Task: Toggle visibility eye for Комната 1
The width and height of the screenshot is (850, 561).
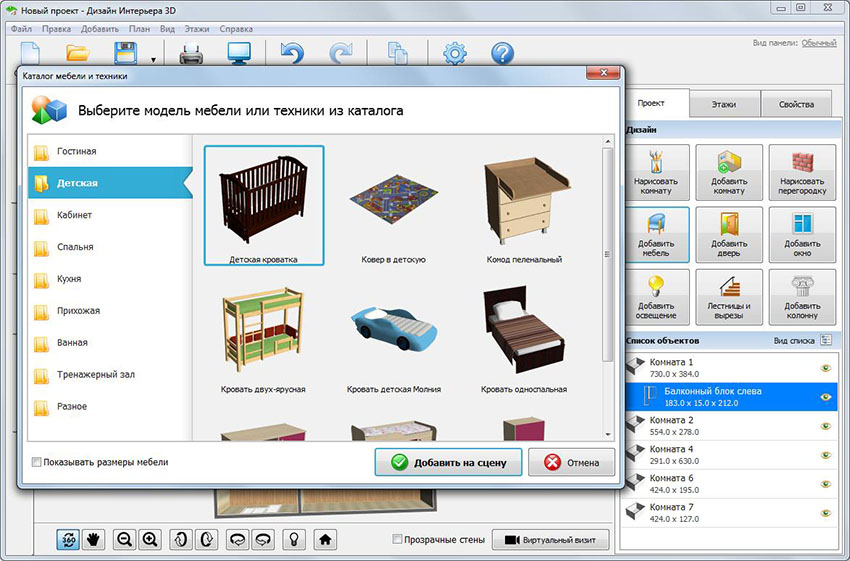Action: (826, 368)
